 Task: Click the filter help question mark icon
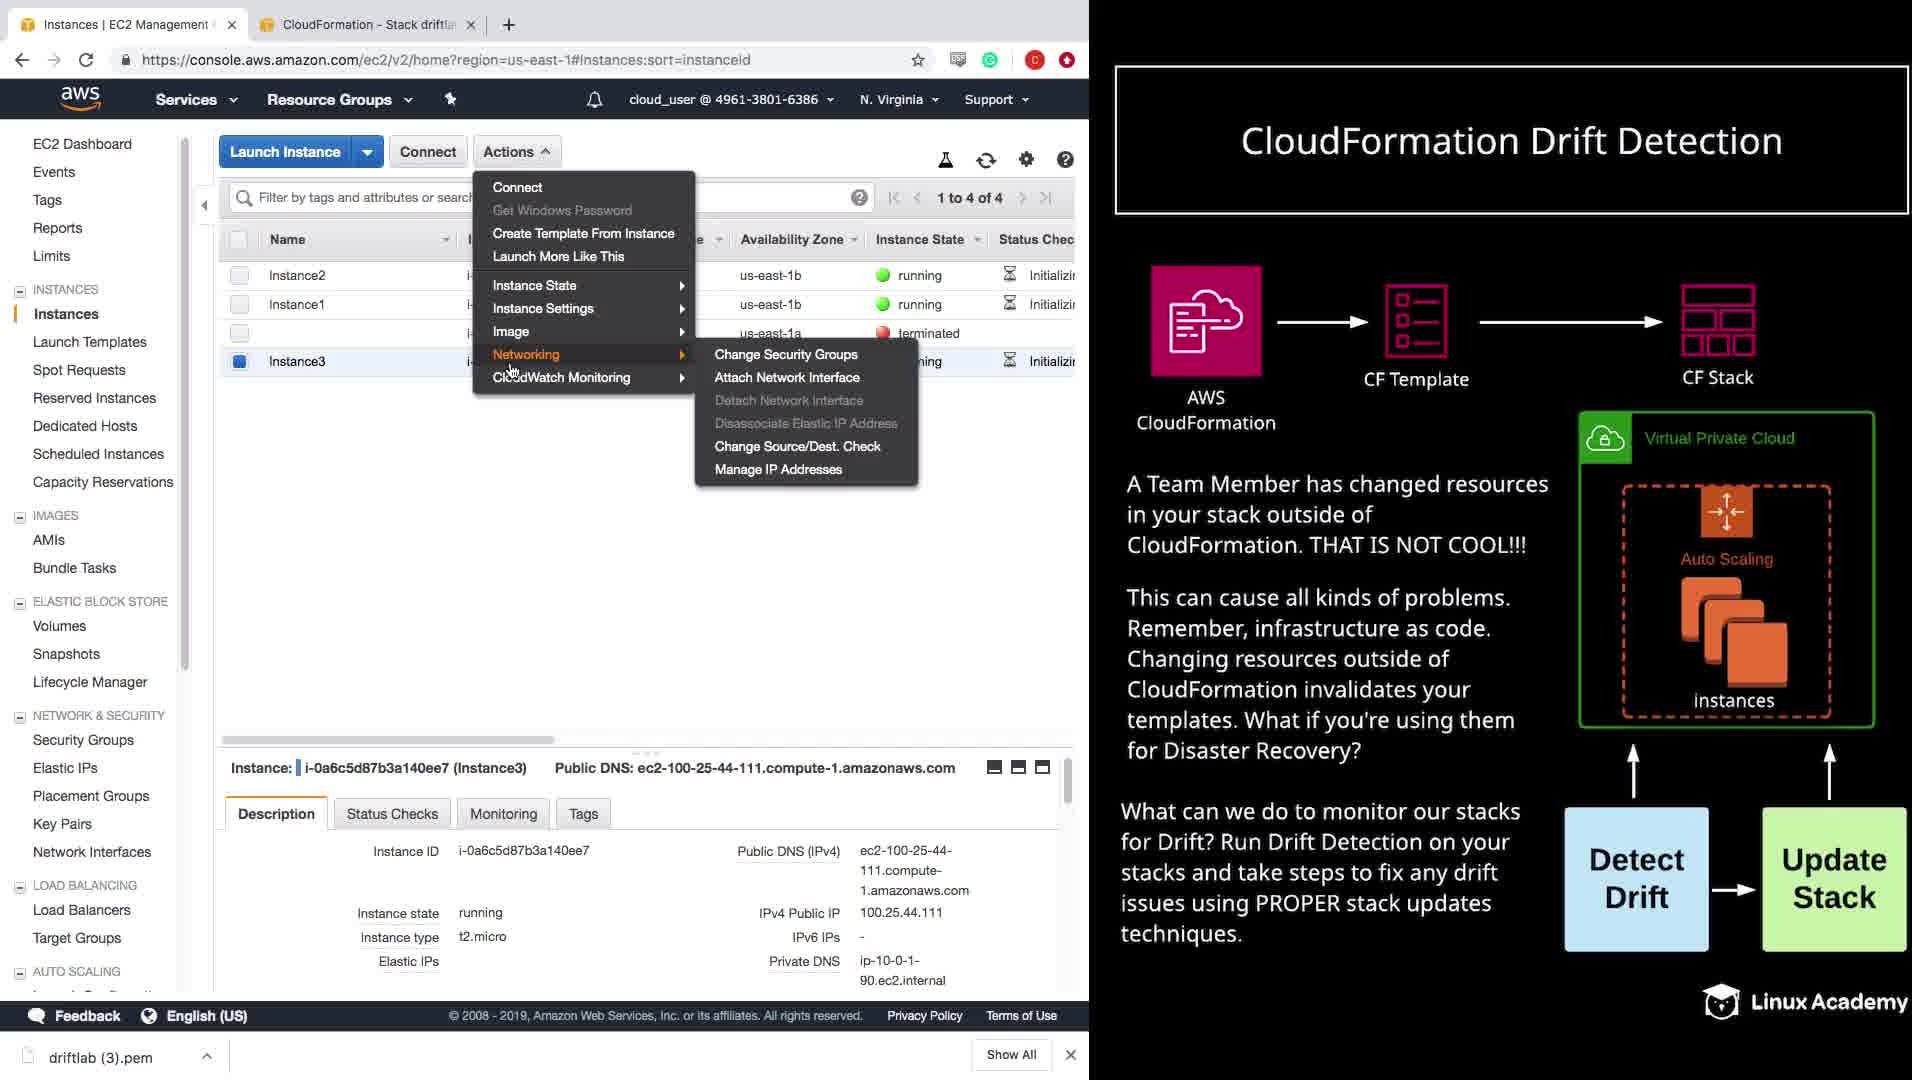point(859,198)
